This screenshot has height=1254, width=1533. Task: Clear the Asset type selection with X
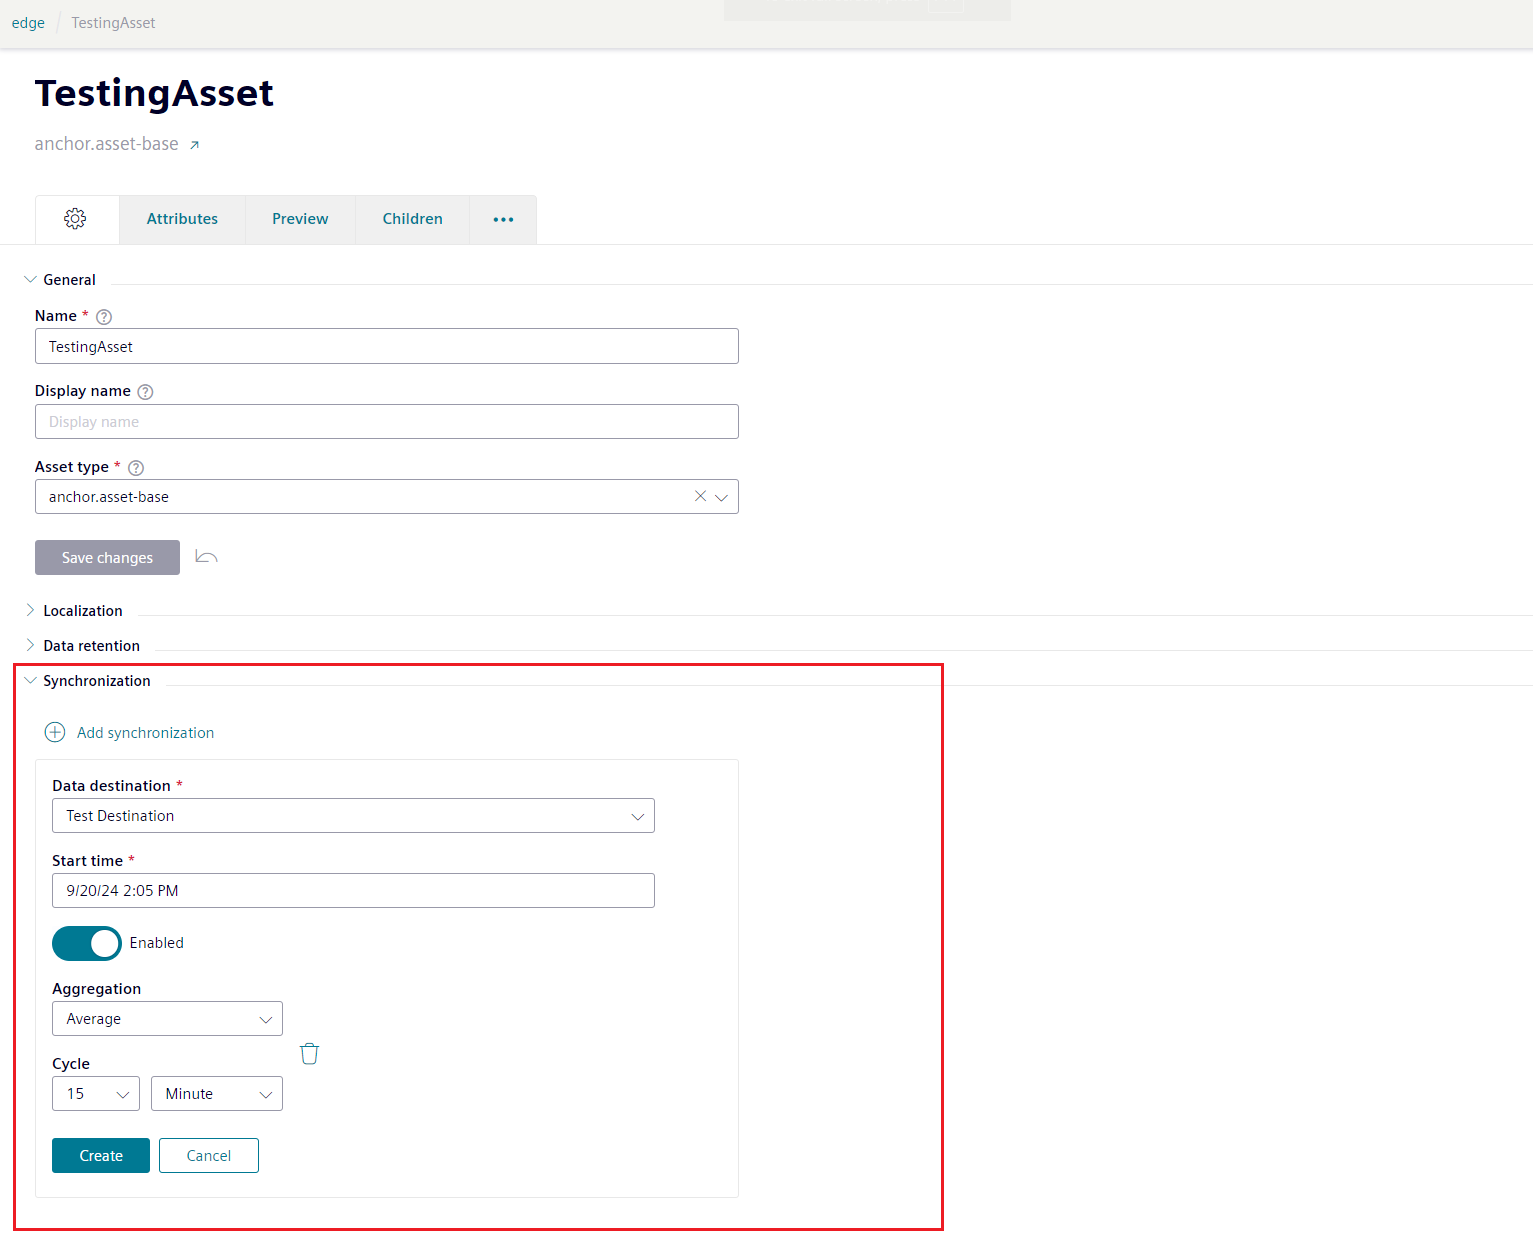tap(700, 496)
